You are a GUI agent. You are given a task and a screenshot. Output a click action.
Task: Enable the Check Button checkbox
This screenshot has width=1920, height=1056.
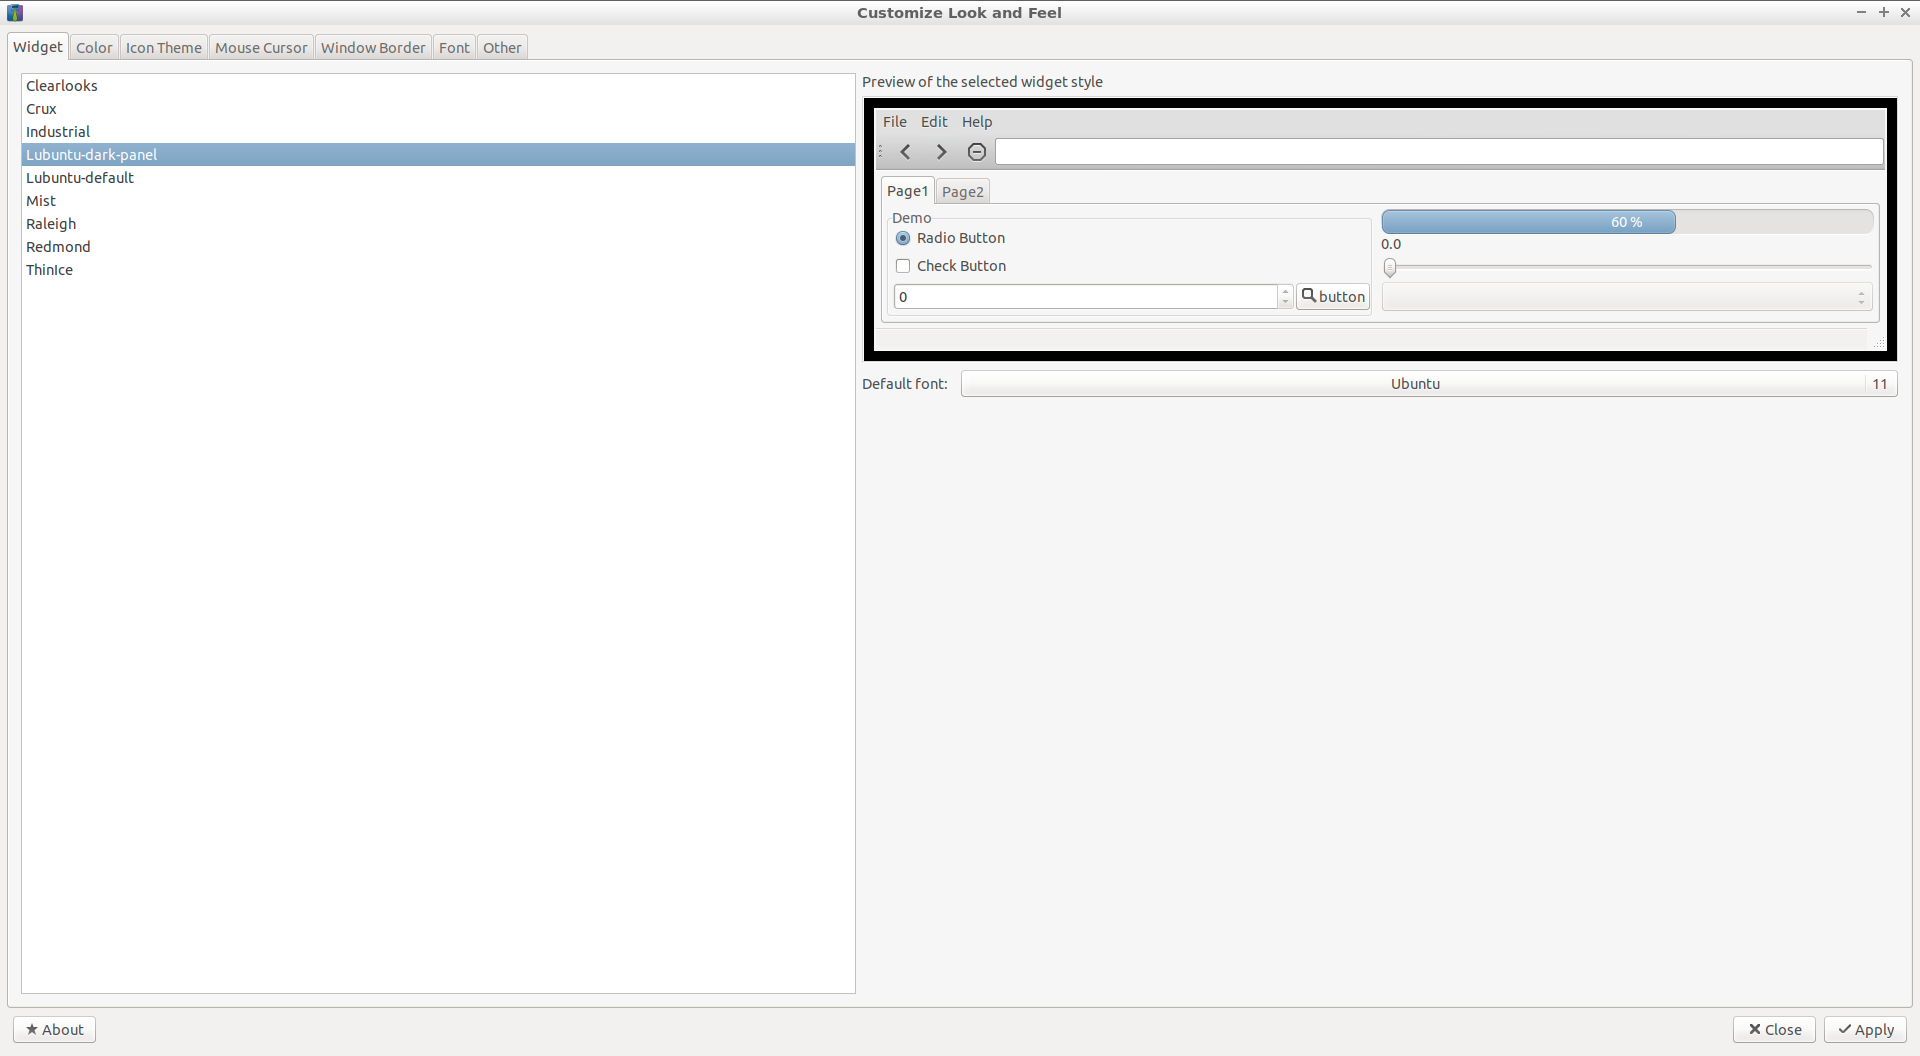tap(903, 266)
